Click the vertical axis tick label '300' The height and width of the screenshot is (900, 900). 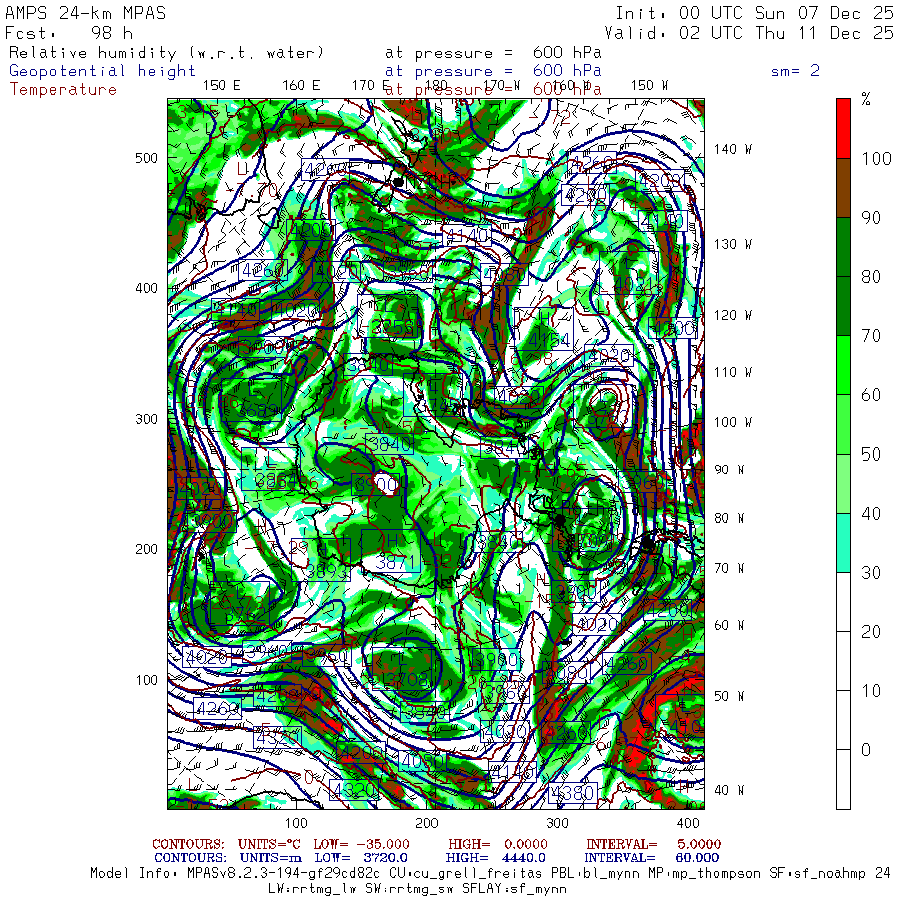click(x=146, y=419)
